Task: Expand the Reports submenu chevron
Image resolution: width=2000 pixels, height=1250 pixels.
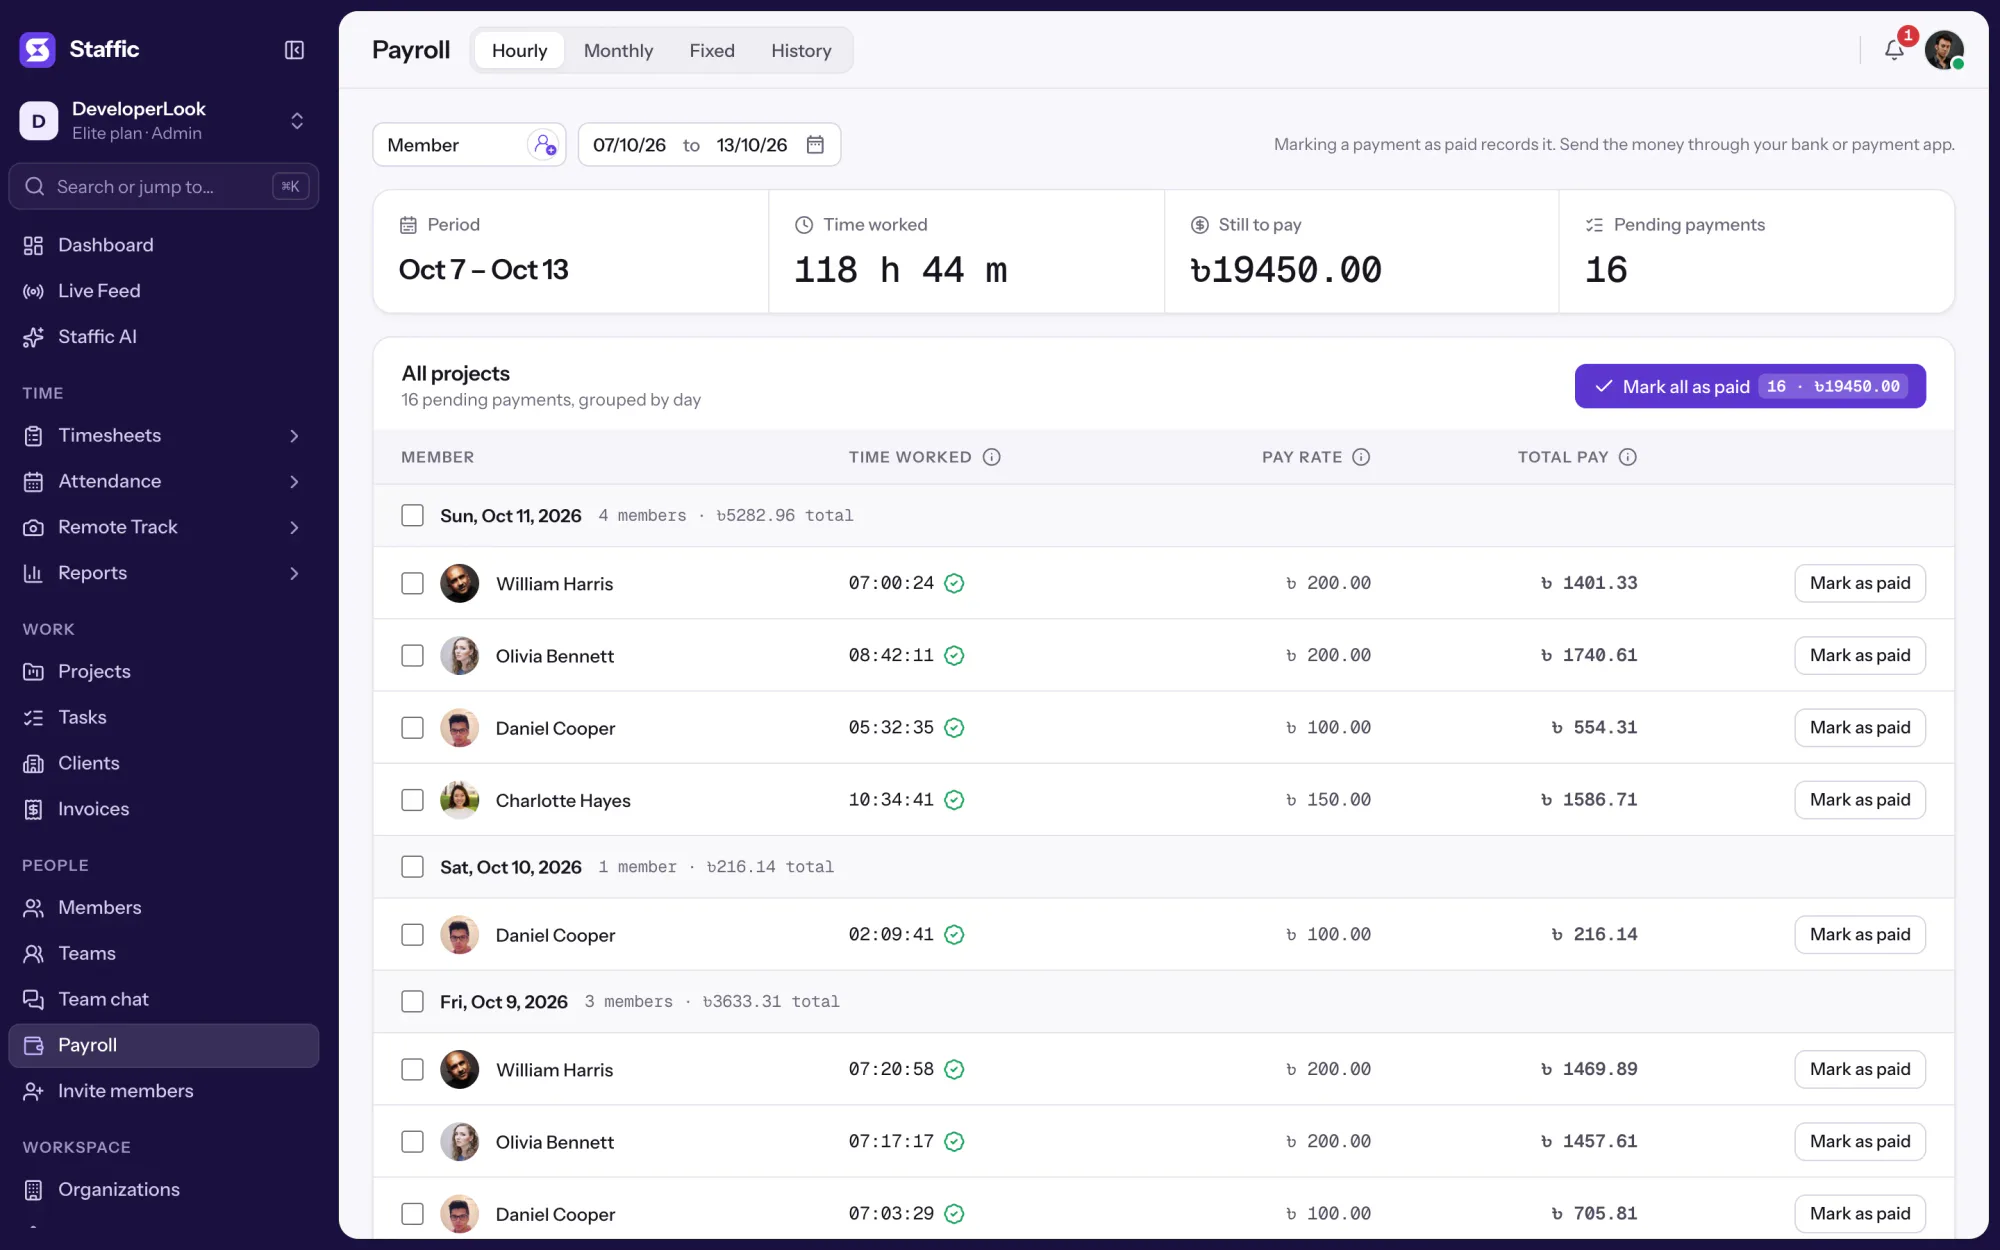Action: coord(294,573)
